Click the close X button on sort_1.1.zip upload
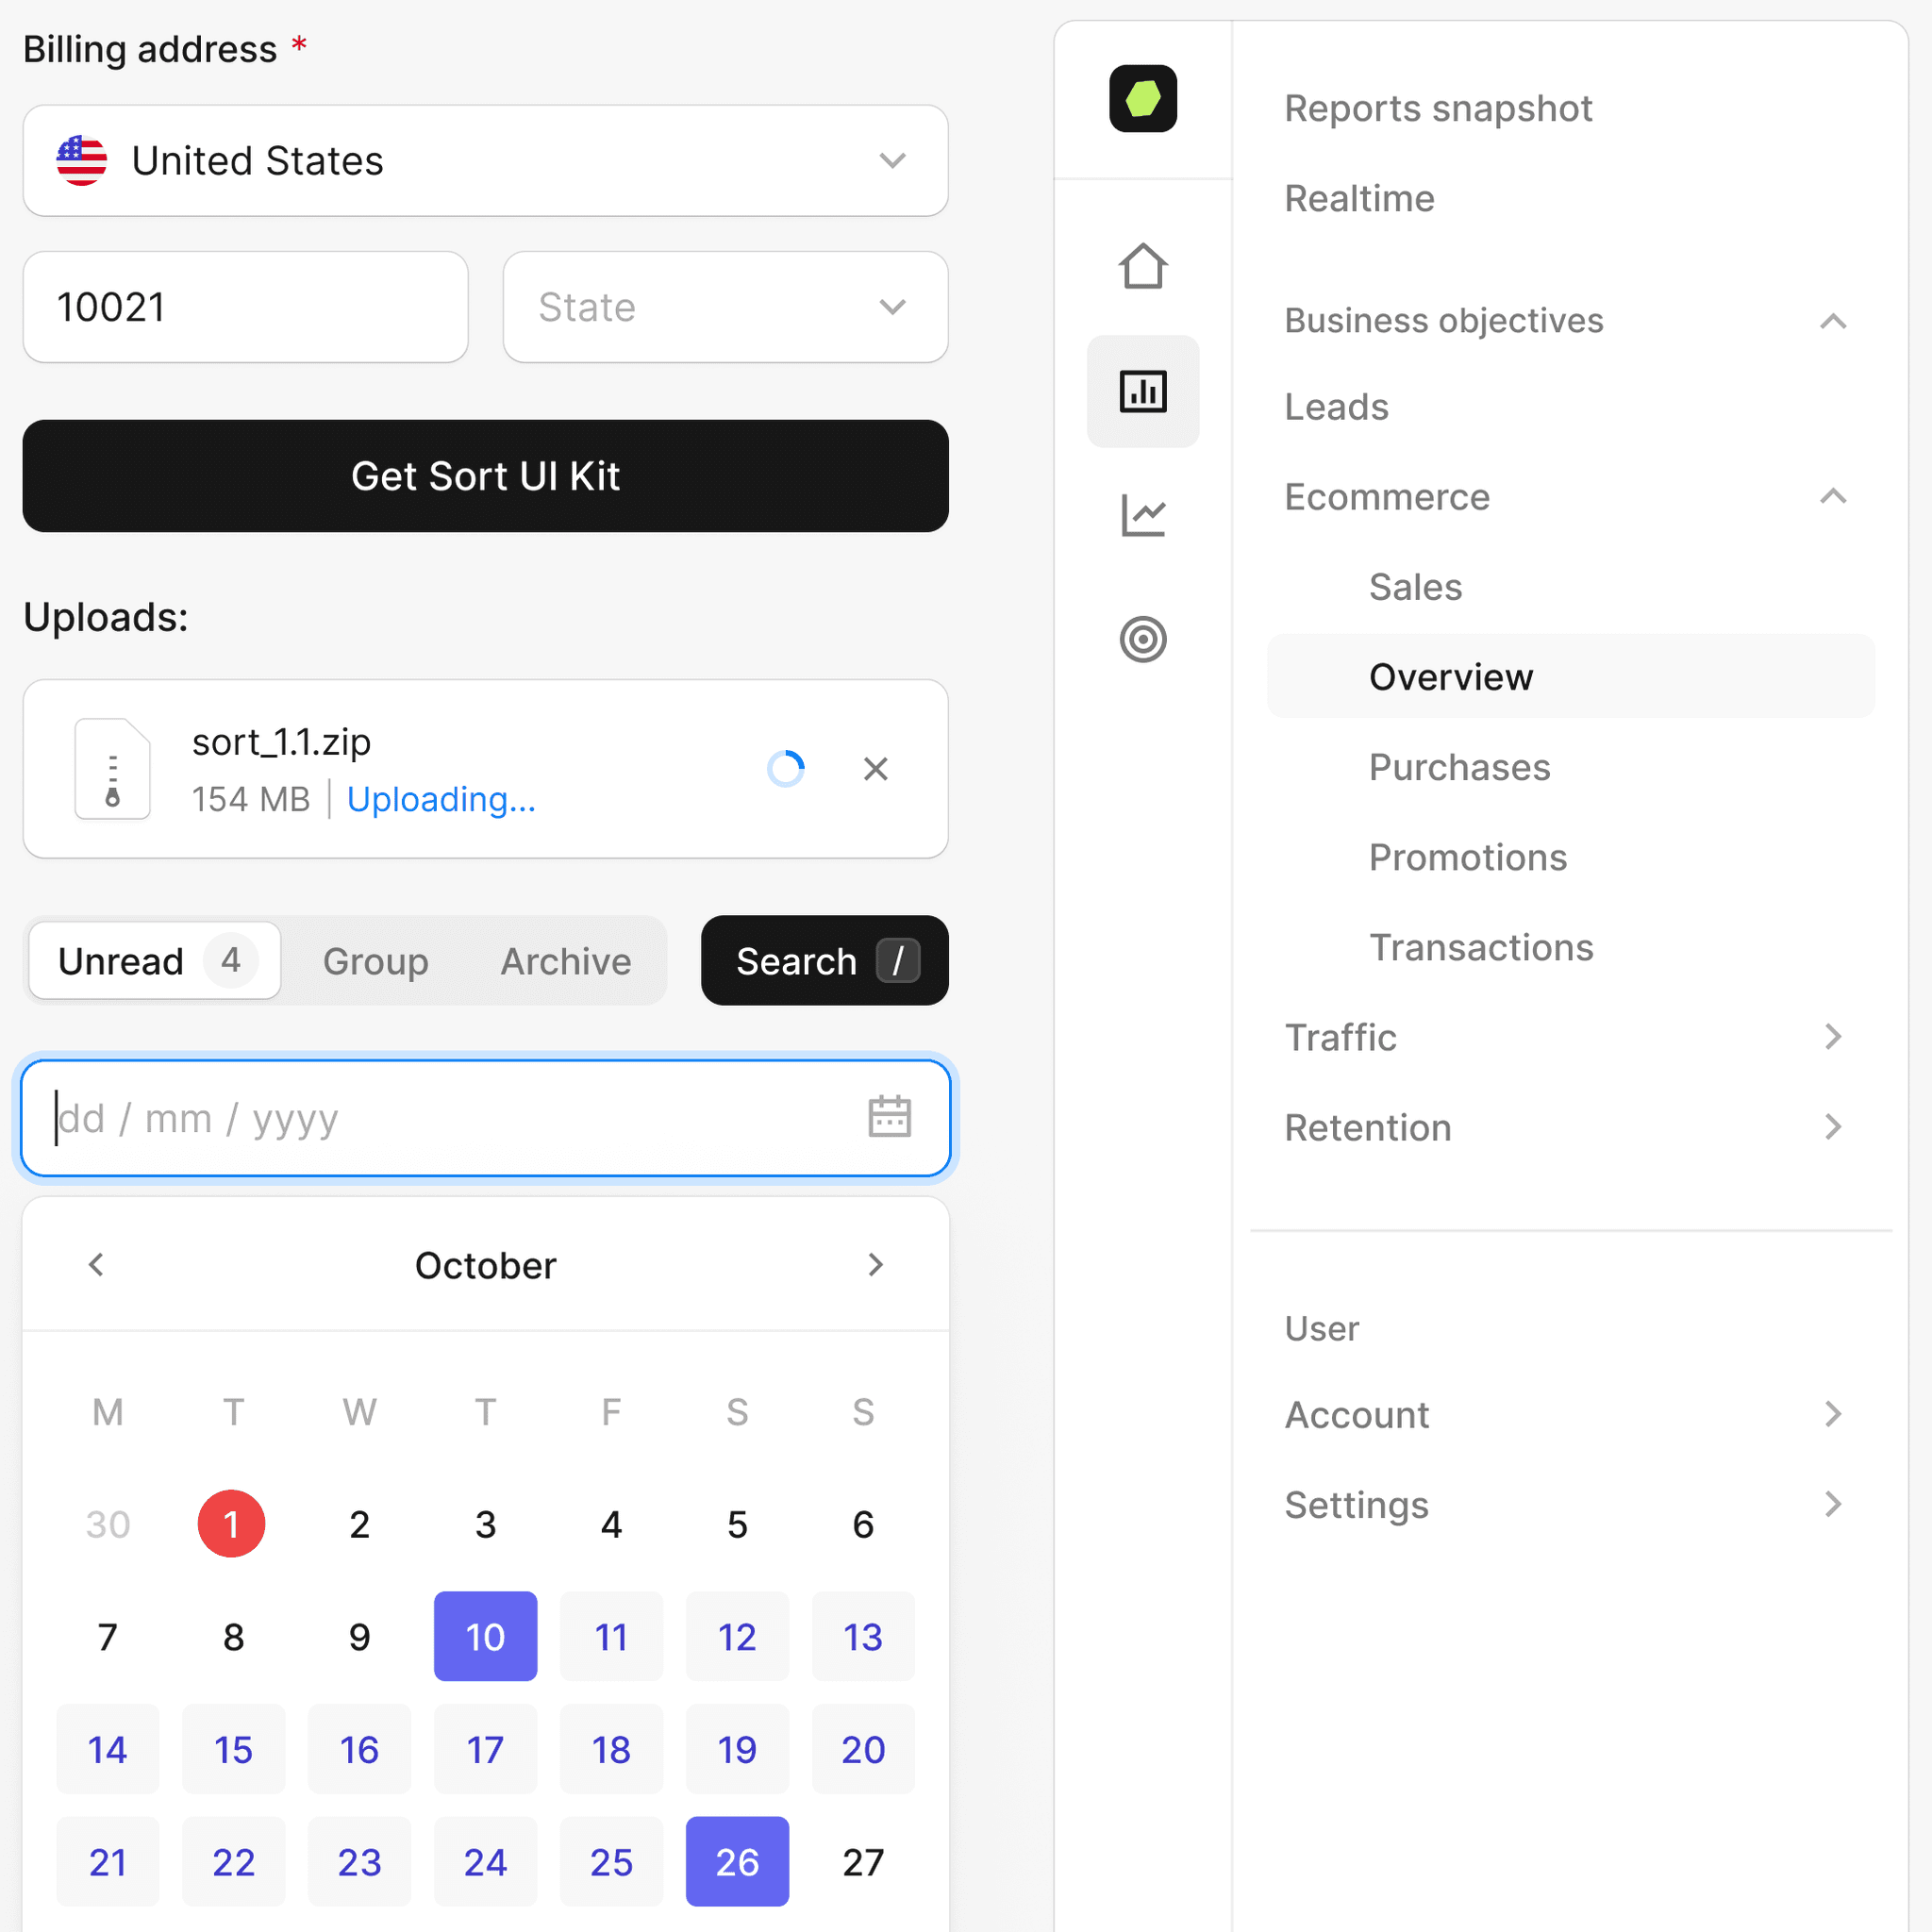Screen dimensions: 1932x1932 click(x=877, y=770)
